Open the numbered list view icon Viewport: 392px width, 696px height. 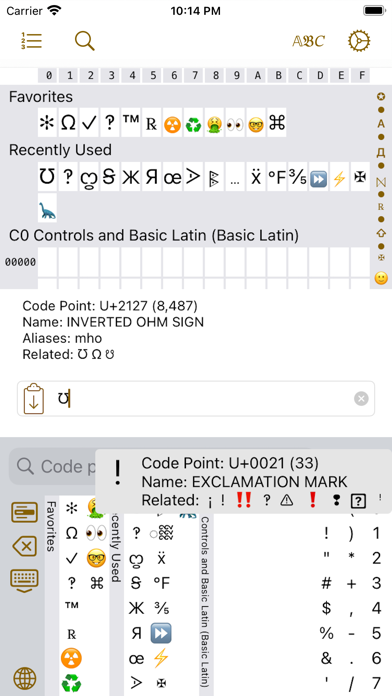click(32, 41)
